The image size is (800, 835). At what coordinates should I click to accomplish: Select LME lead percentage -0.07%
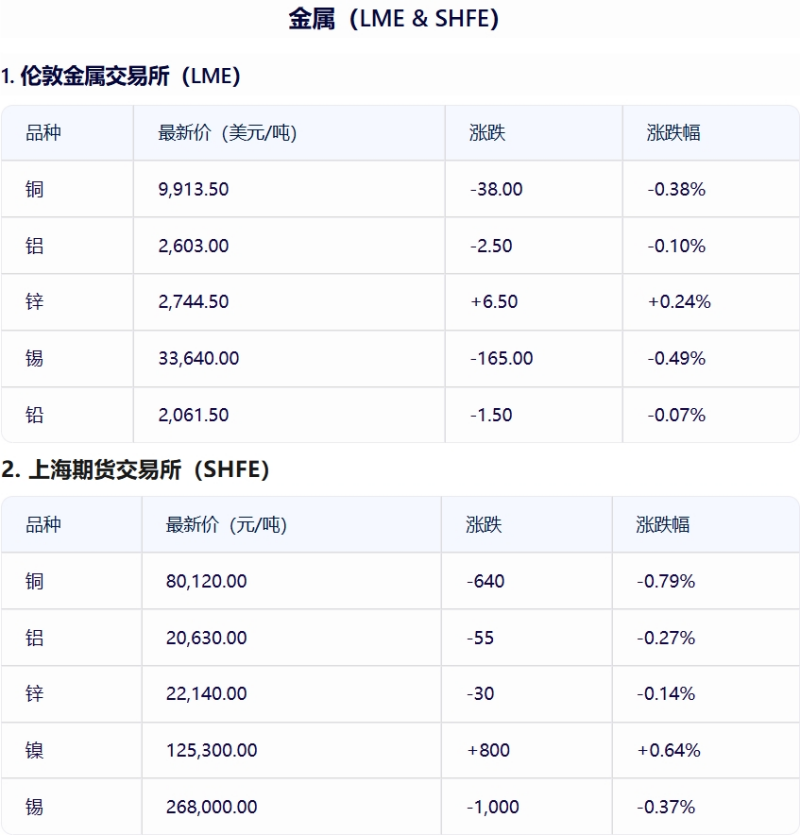click(x=676, y=415)
